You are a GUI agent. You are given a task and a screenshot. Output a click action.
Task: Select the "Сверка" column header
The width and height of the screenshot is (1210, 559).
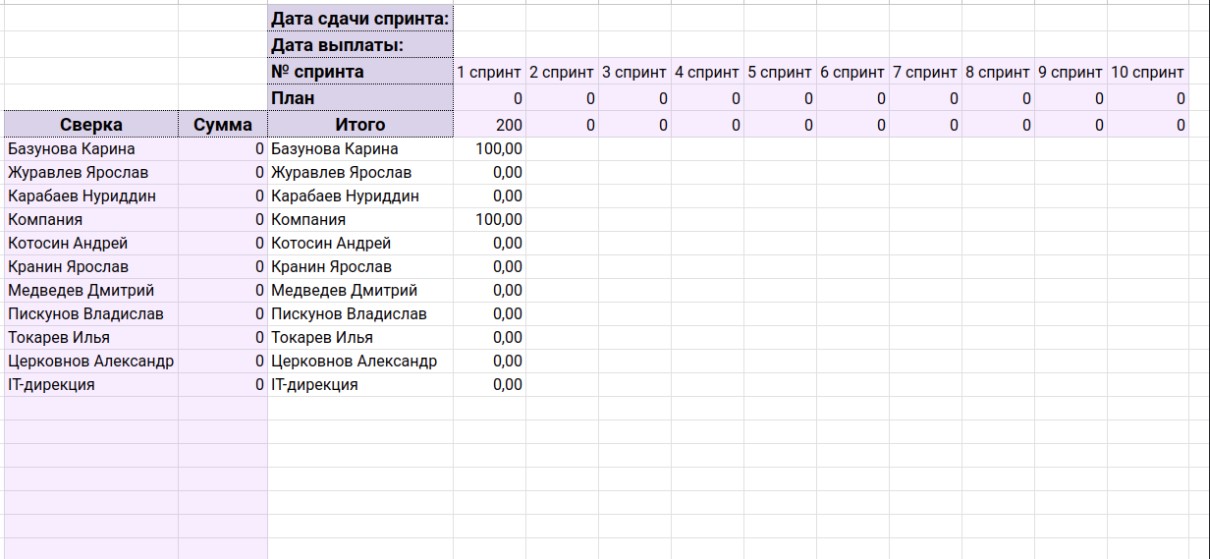tap(90, 124)
